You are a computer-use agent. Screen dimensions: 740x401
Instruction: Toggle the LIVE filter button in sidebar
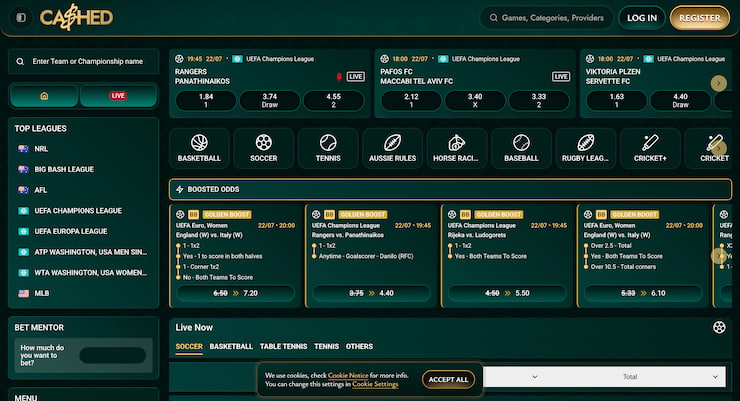pyautogui.click(x=118, y=96)
